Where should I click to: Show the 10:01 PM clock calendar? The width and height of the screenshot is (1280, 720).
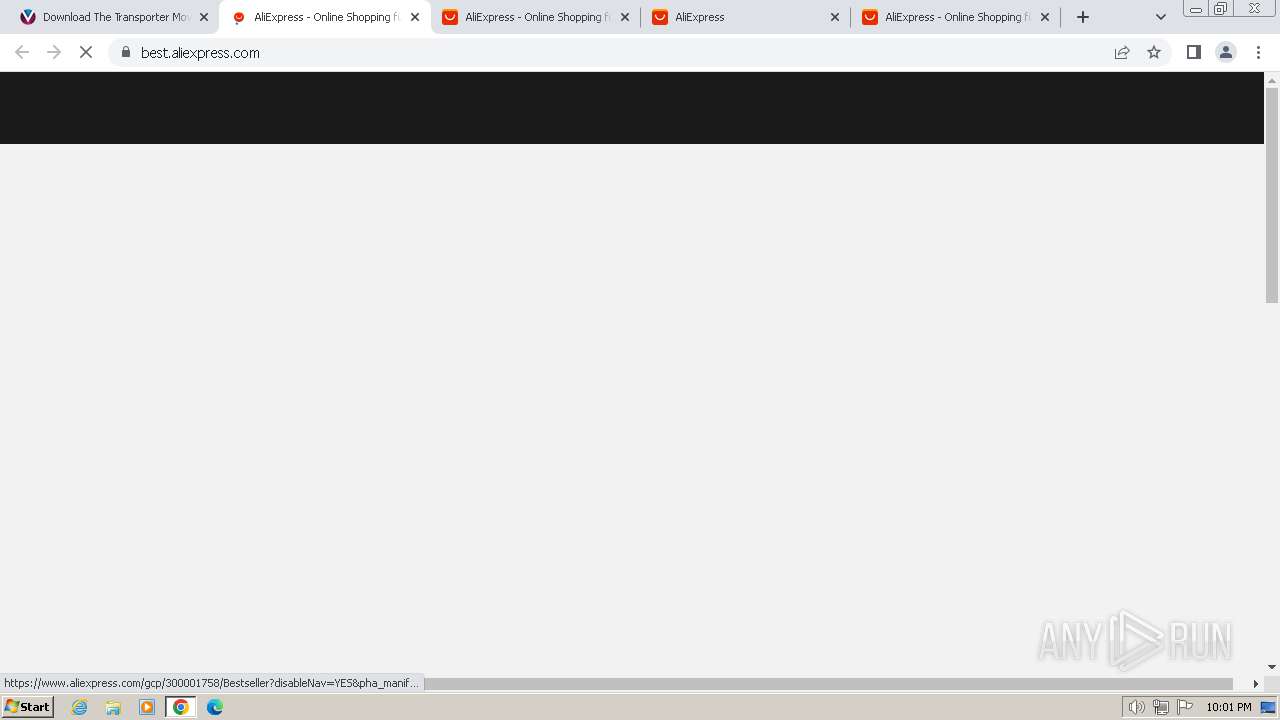point(1229,707)
